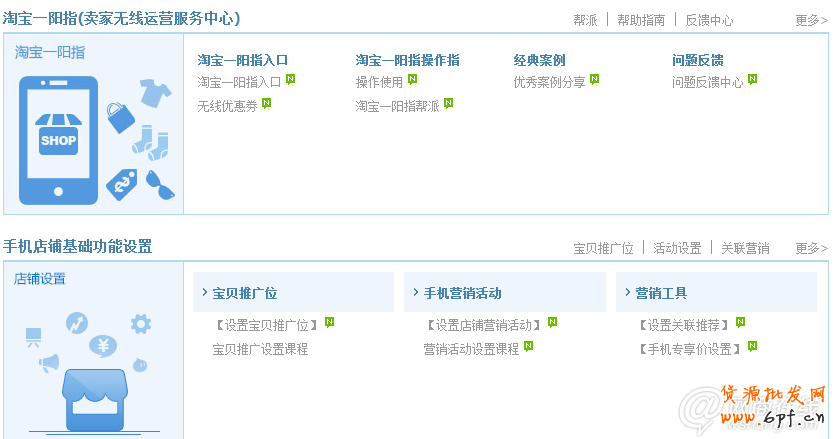835x439 pixels.
Task: Click 更多> beside 反馈中心
Action: pyautogui.click(x=810, y=20)
